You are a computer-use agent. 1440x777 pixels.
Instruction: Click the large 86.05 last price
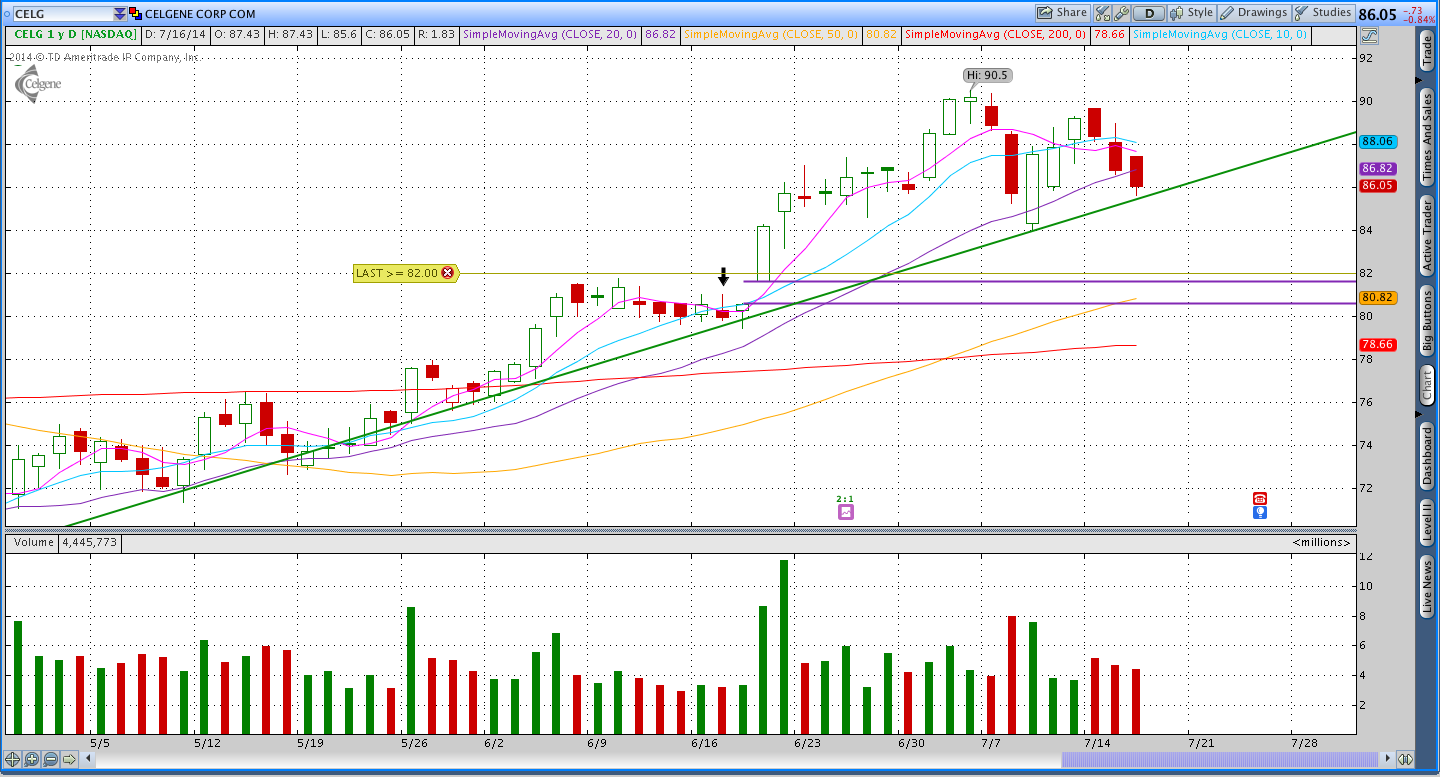(1377, 14)
